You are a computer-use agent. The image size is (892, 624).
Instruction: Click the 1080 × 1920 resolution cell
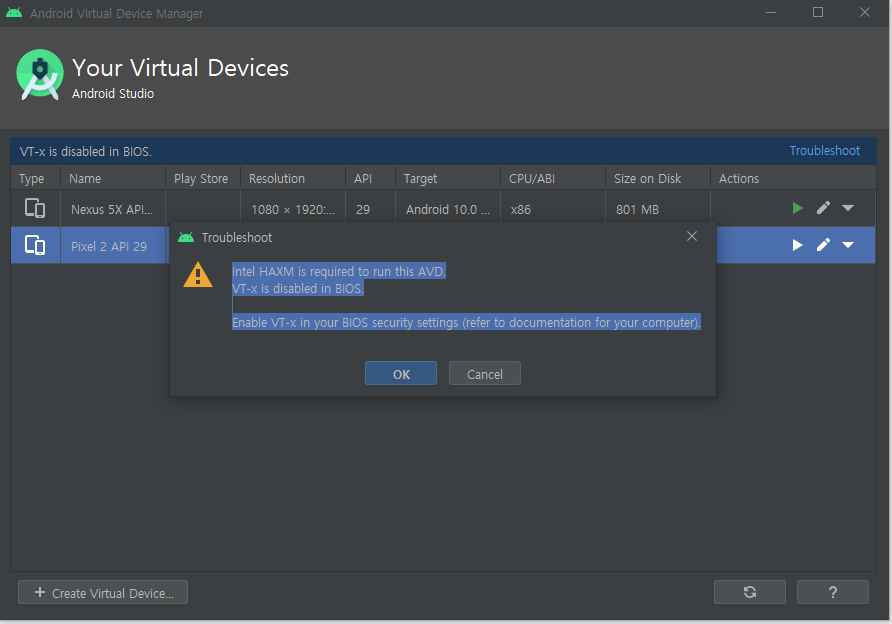tap(293, 209)
